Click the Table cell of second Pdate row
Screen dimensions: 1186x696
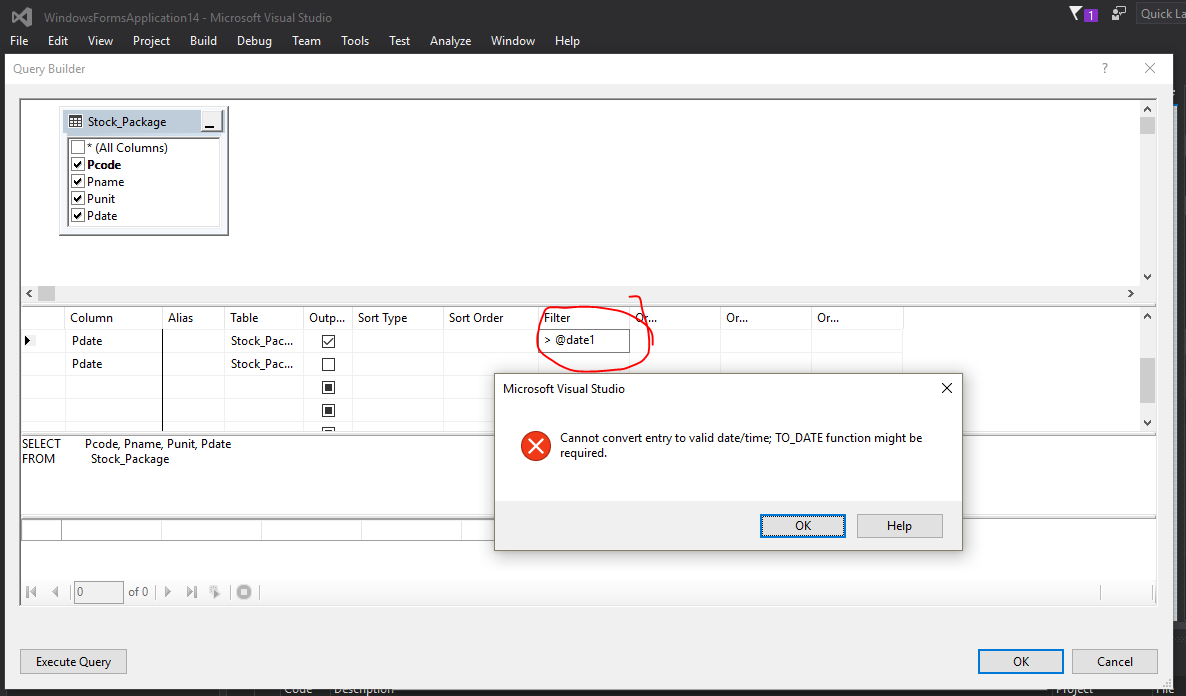tap(262, 364)
